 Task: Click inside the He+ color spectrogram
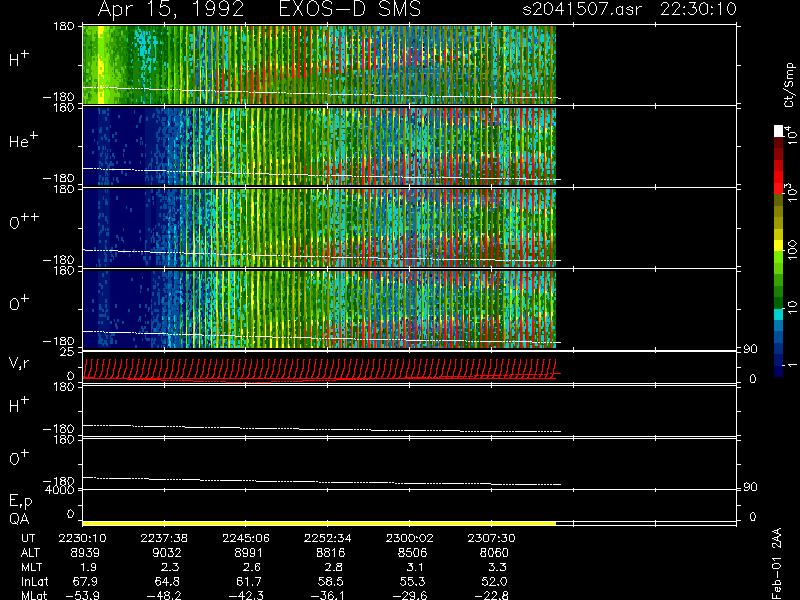click(319, 146)
